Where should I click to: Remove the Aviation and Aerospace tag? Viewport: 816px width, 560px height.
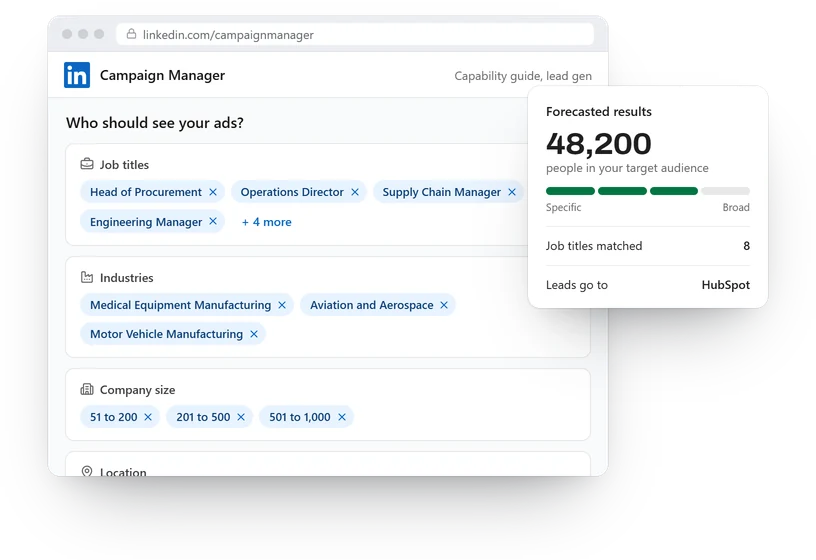(x=444, y=305)
